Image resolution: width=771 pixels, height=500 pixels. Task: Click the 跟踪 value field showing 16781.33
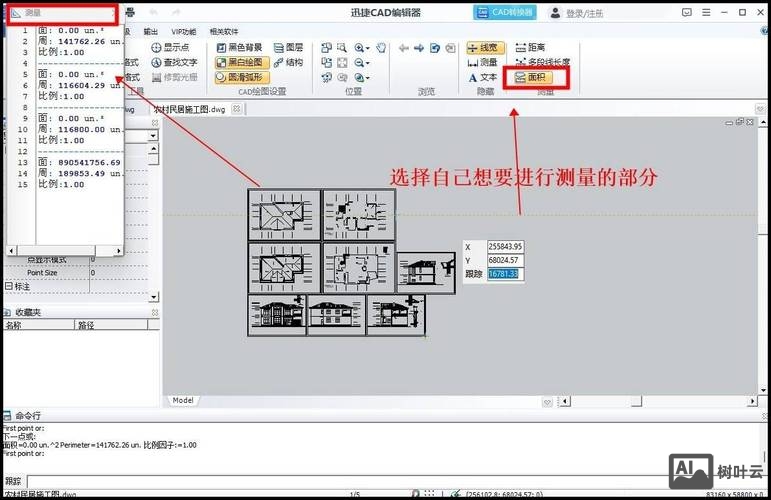[505, 274]
